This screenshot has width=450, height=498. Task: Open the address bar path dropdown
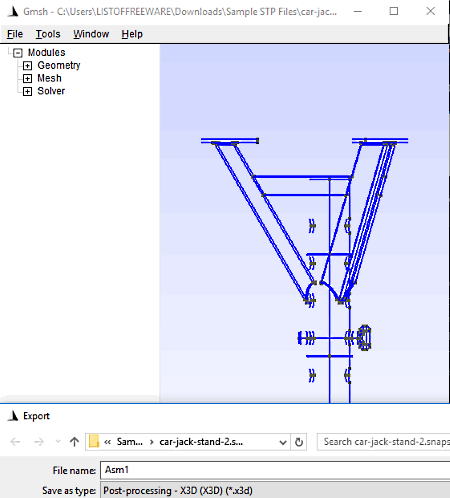[283, 442]
